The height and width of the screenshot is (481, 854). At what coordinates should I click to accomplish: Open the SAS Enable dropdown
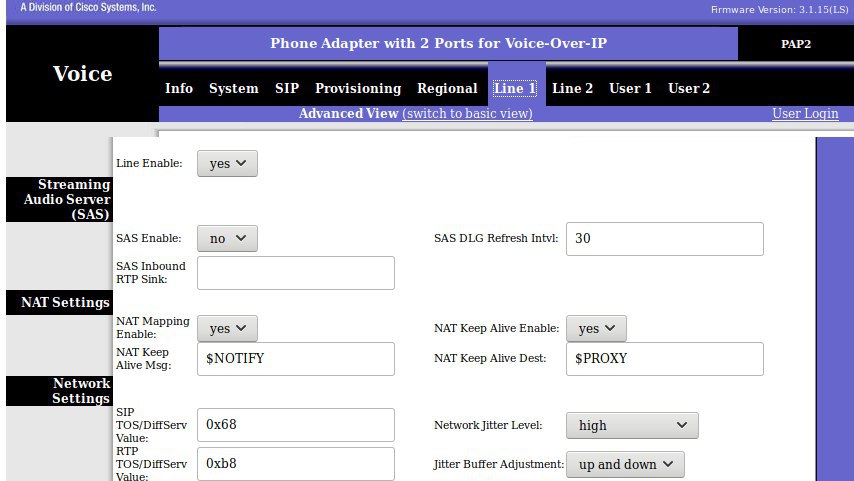pos(227,239)
